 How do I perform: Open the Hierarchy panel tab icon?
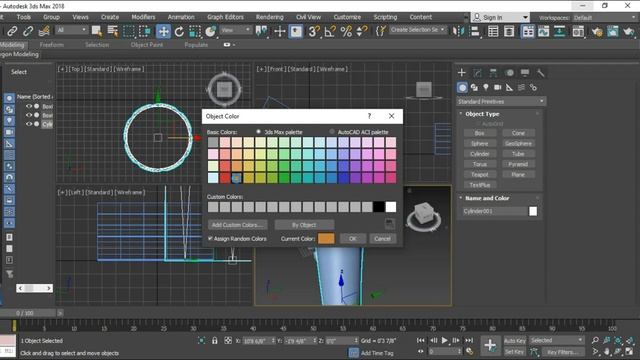coord(493,73)
